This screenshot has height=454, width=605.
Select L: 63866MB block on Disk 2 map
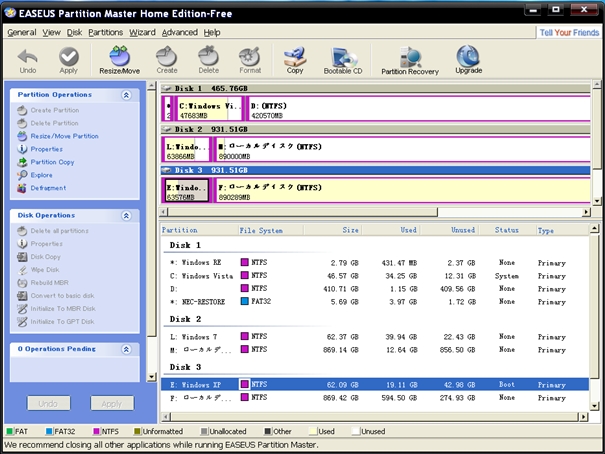click(x=186, y=150)
